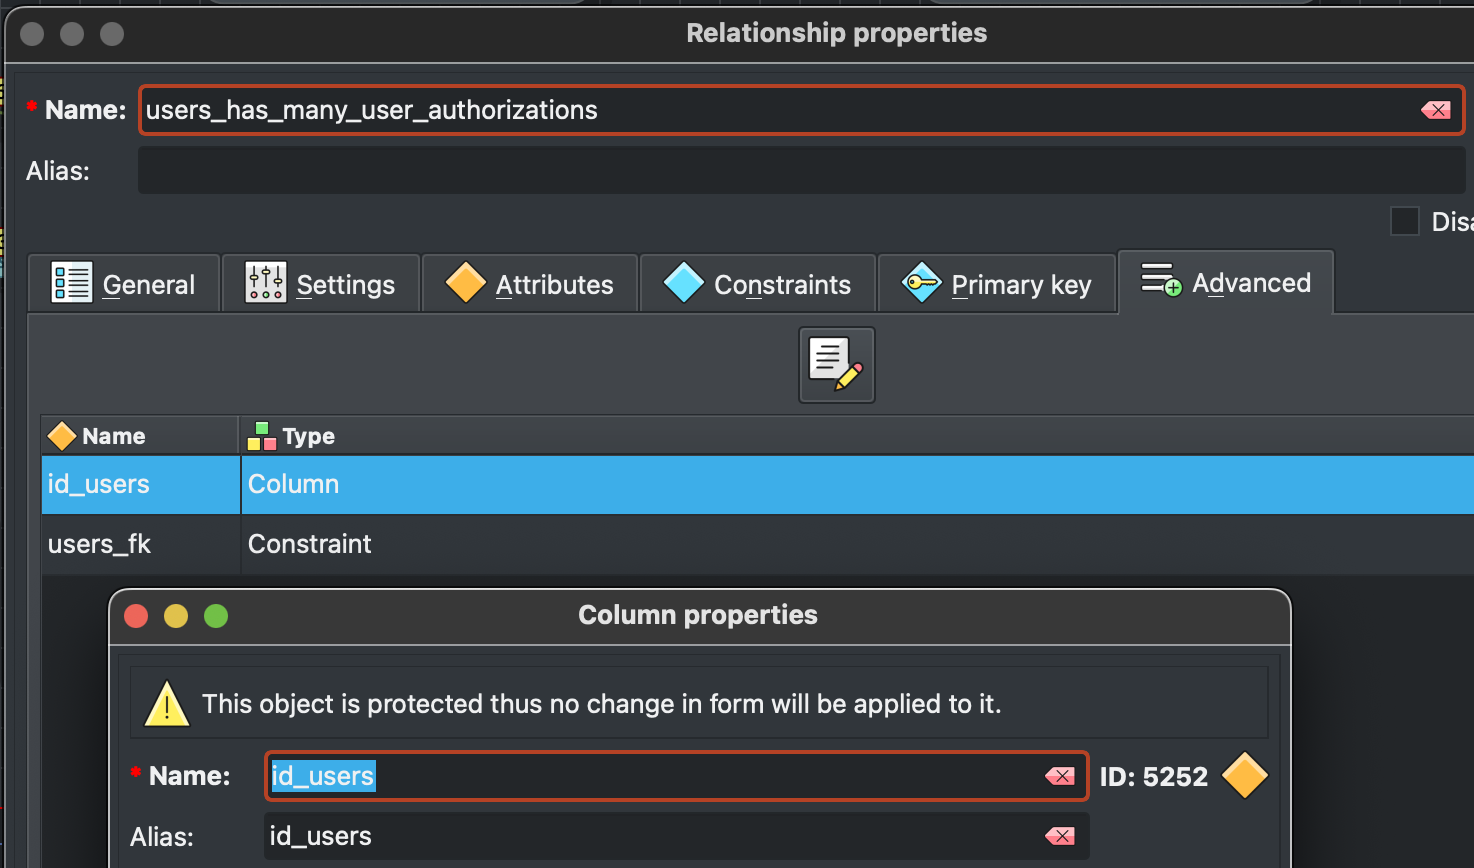Screen dimensions: 1474x868
Task: Click the orange diamond on the Attributes tab
Action: (465, 283)
